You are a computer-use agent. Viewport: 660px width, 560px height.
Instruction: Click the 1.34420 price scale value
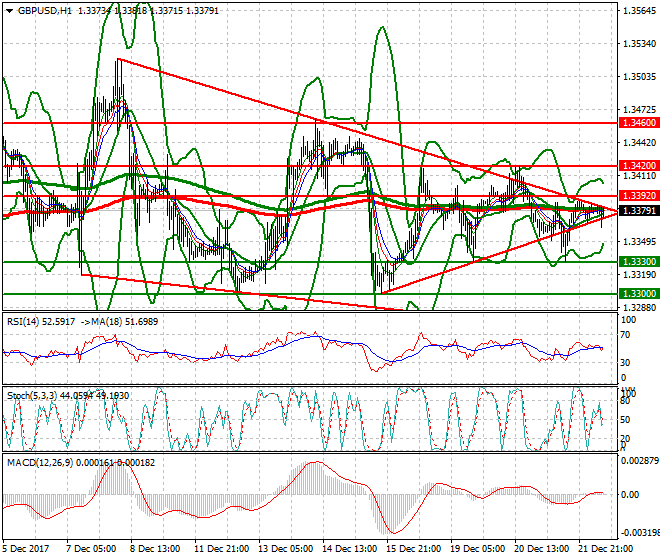(639, 143)
